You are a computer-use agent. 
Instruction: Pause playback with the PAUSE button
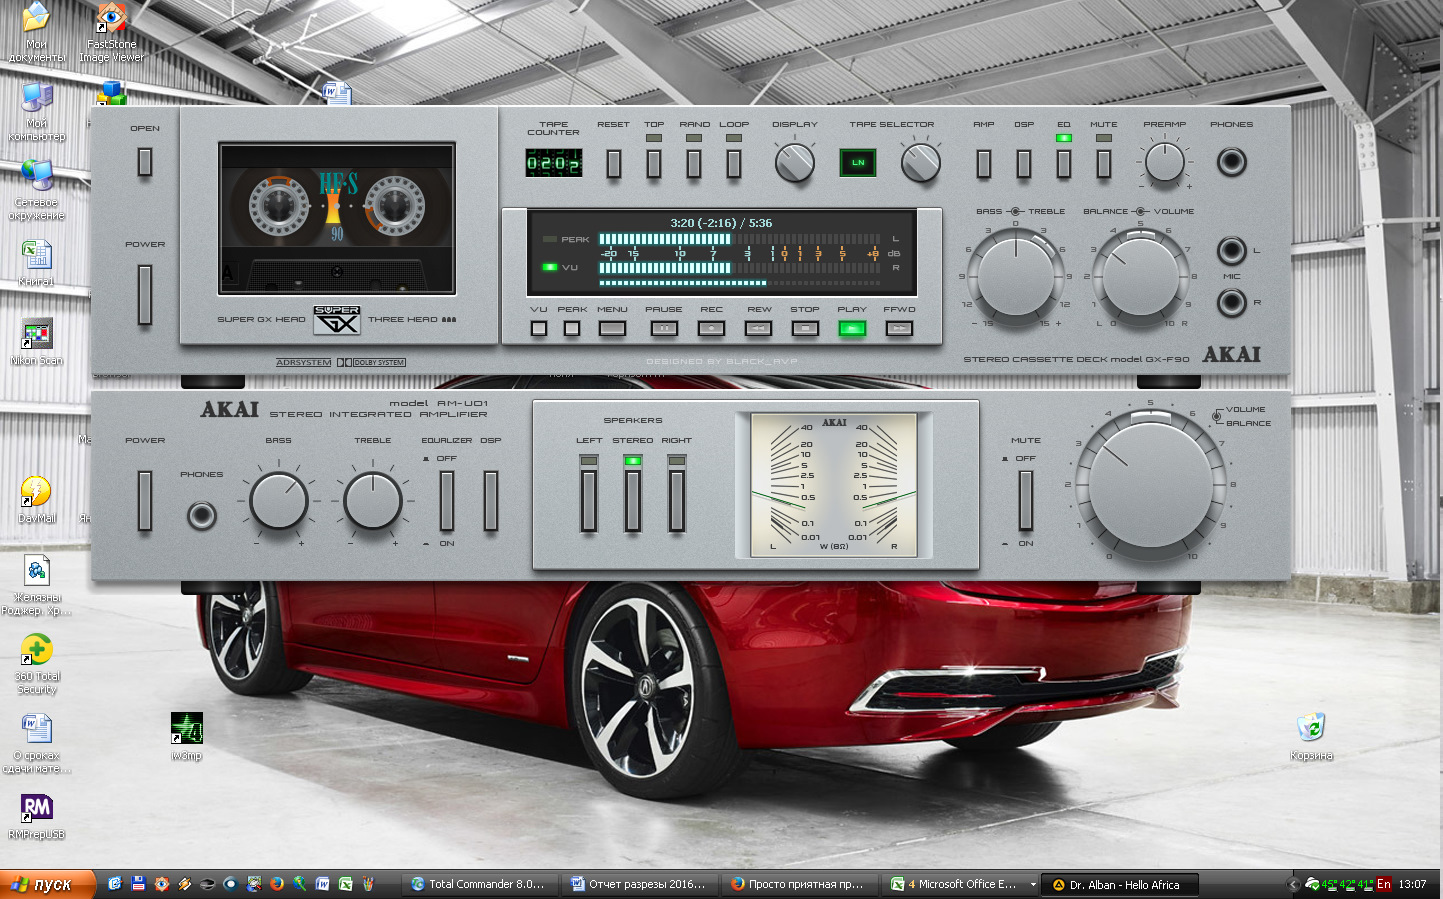pos(664,328)
